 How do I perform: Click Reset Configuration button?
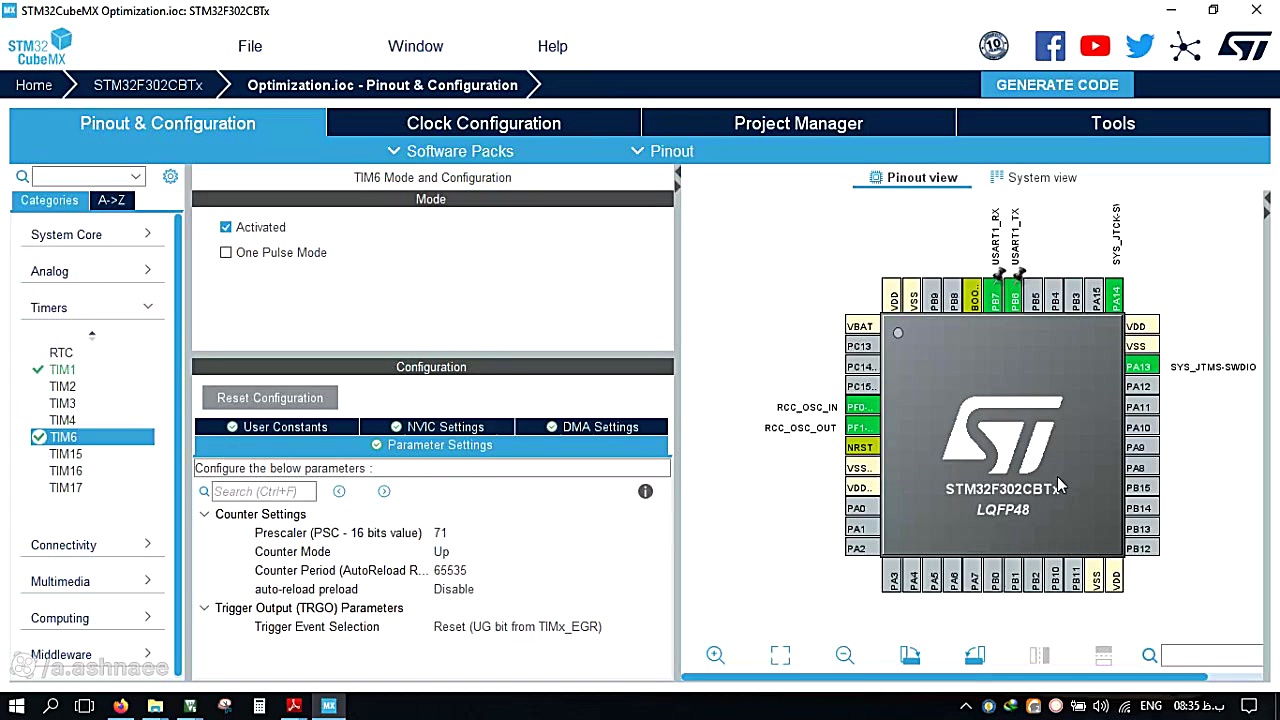tap(270, 398)
